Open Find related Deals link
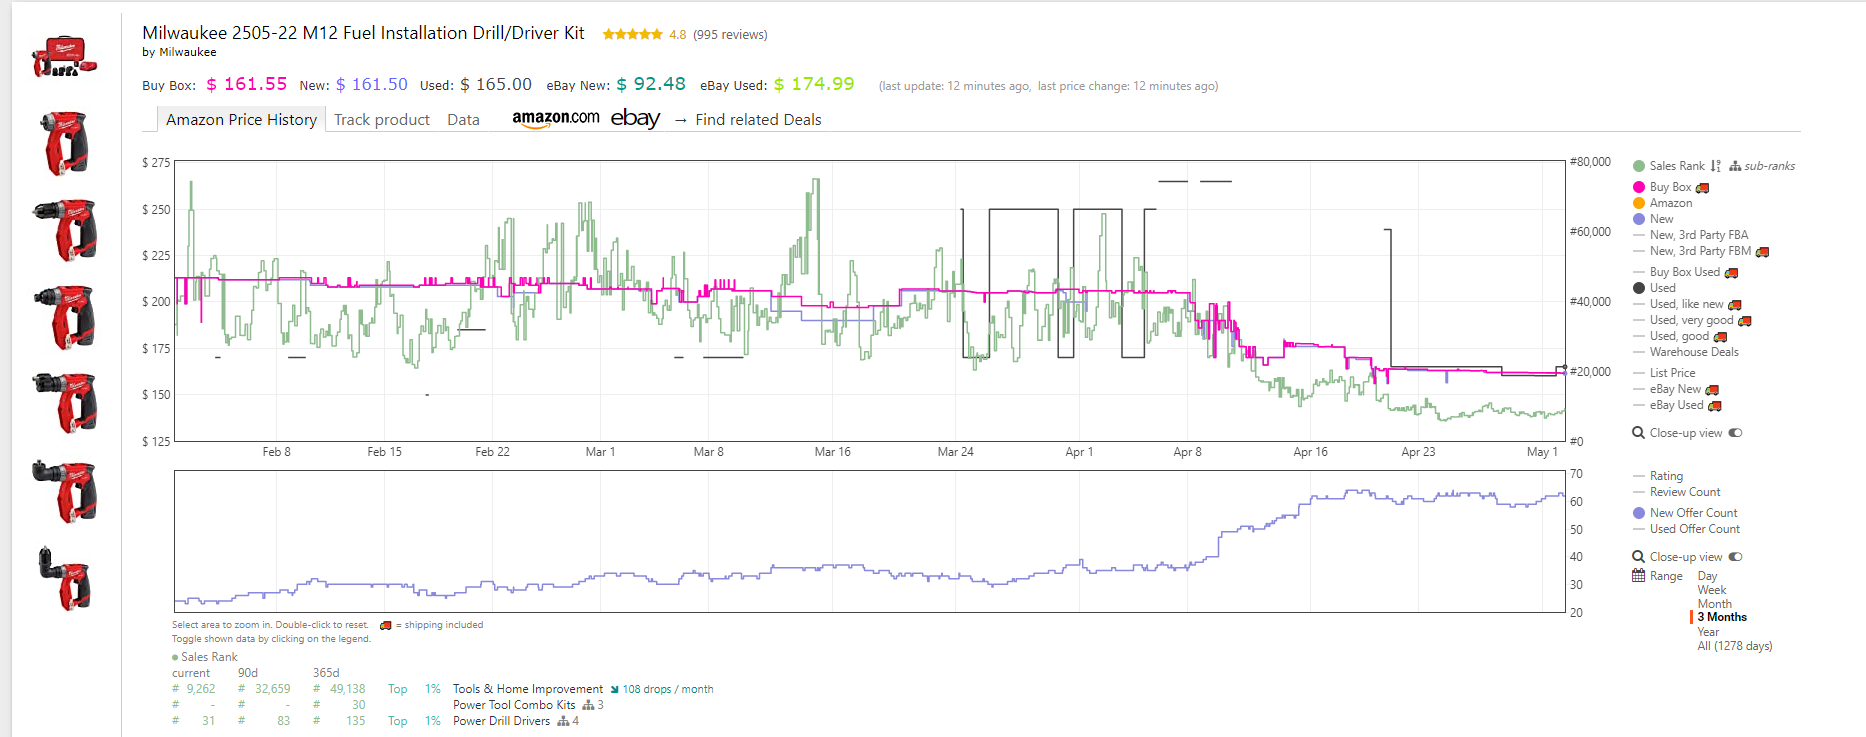The height and width of the screenshot is (737, 1866). point(758,119)
